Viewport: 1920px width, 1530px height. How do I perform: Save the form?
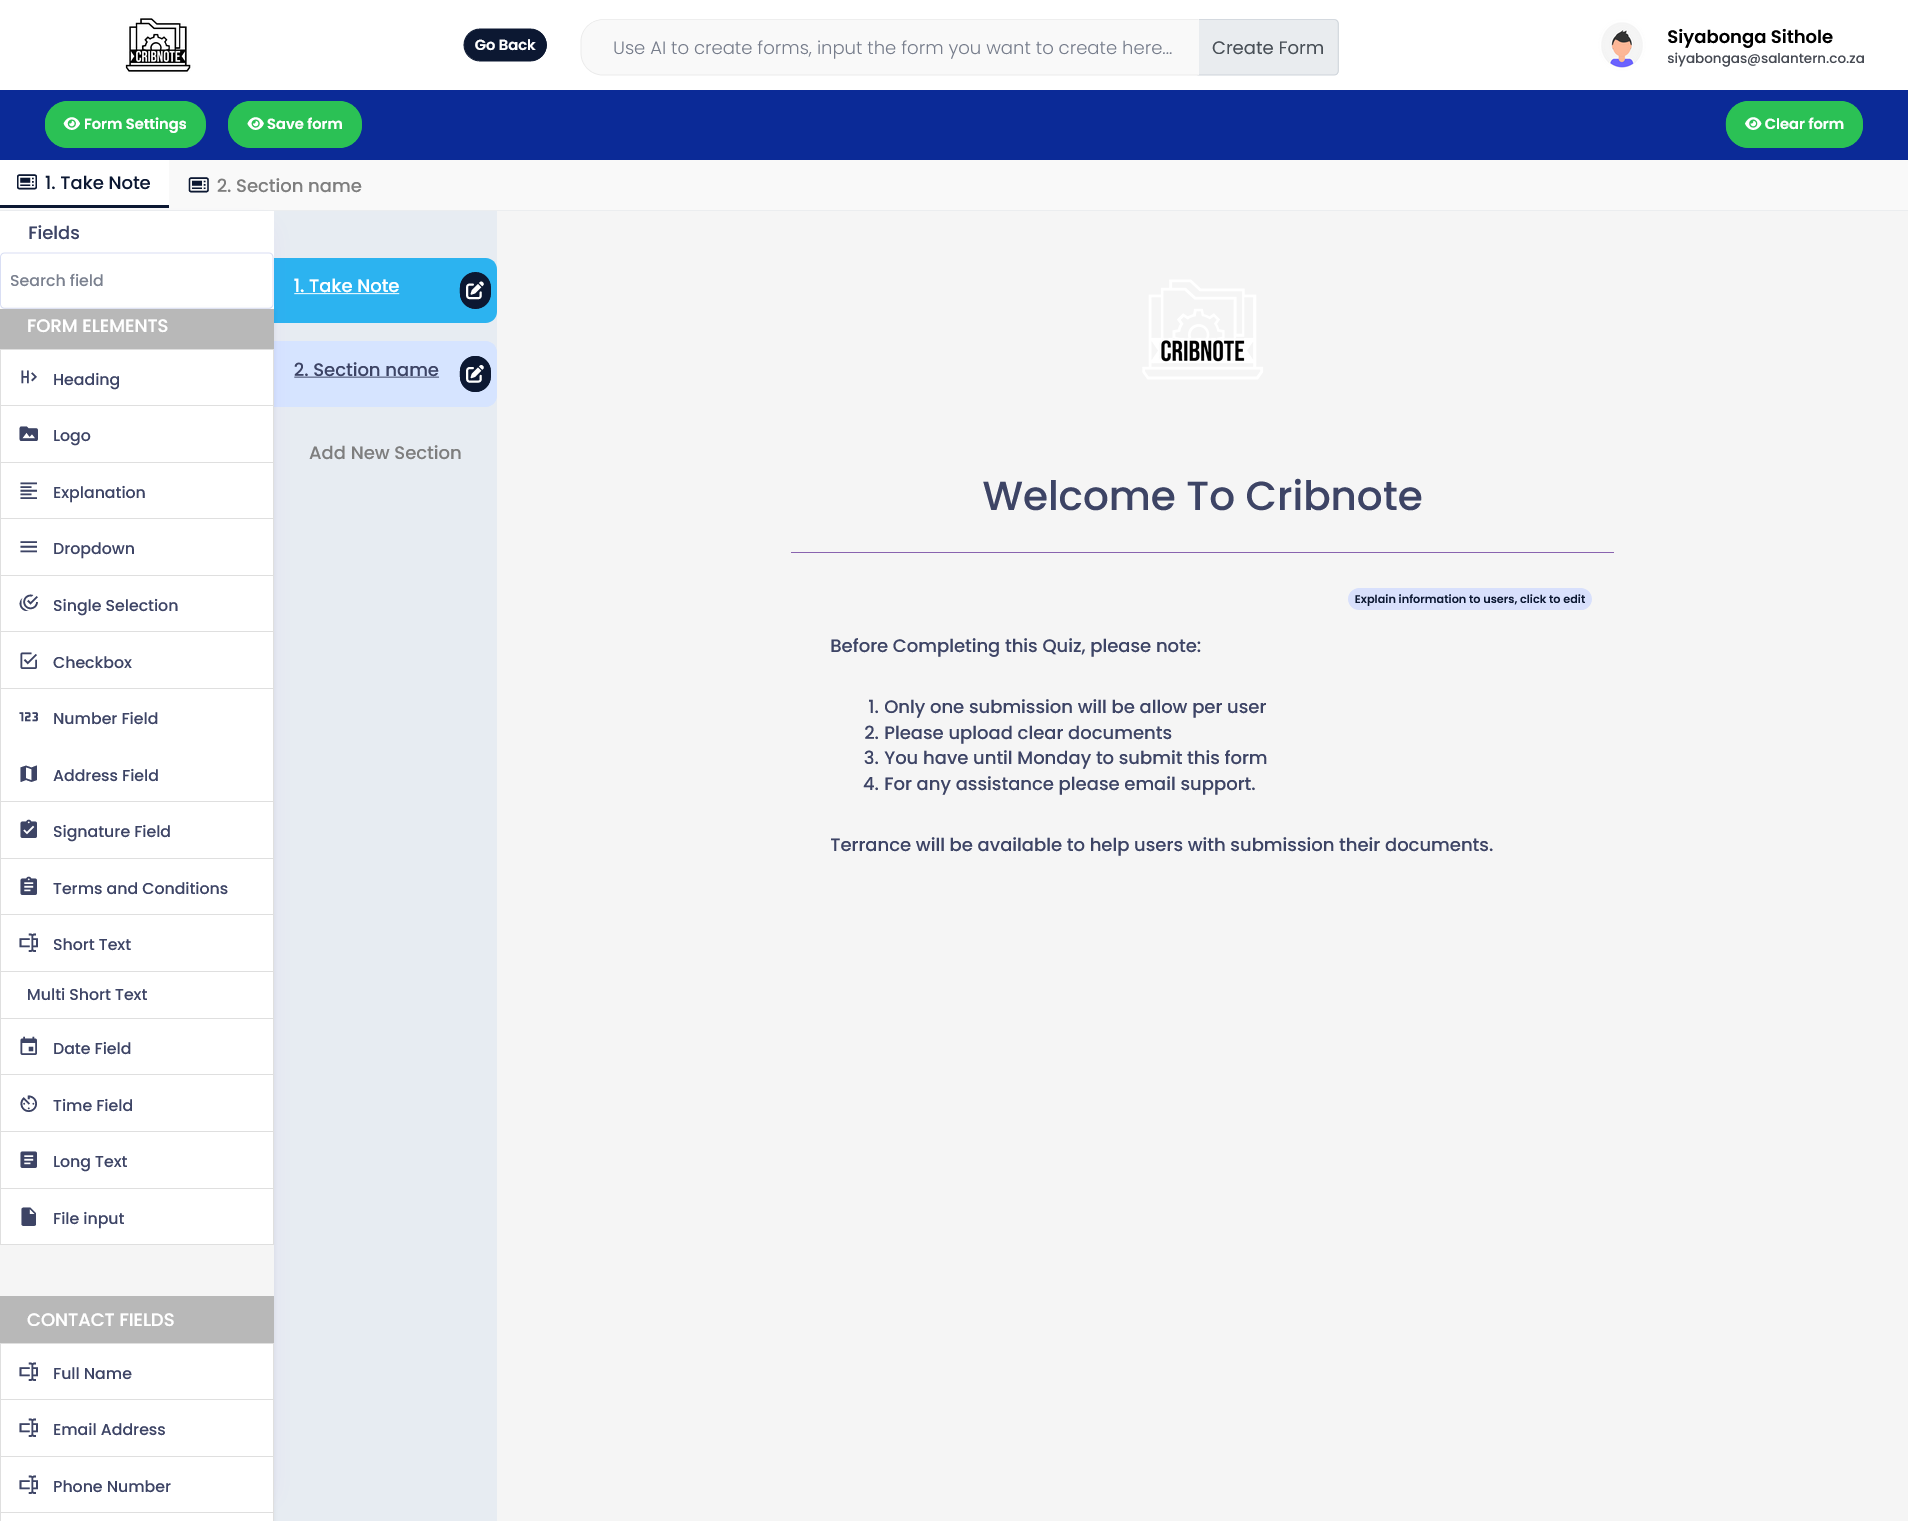click(294, 124)
